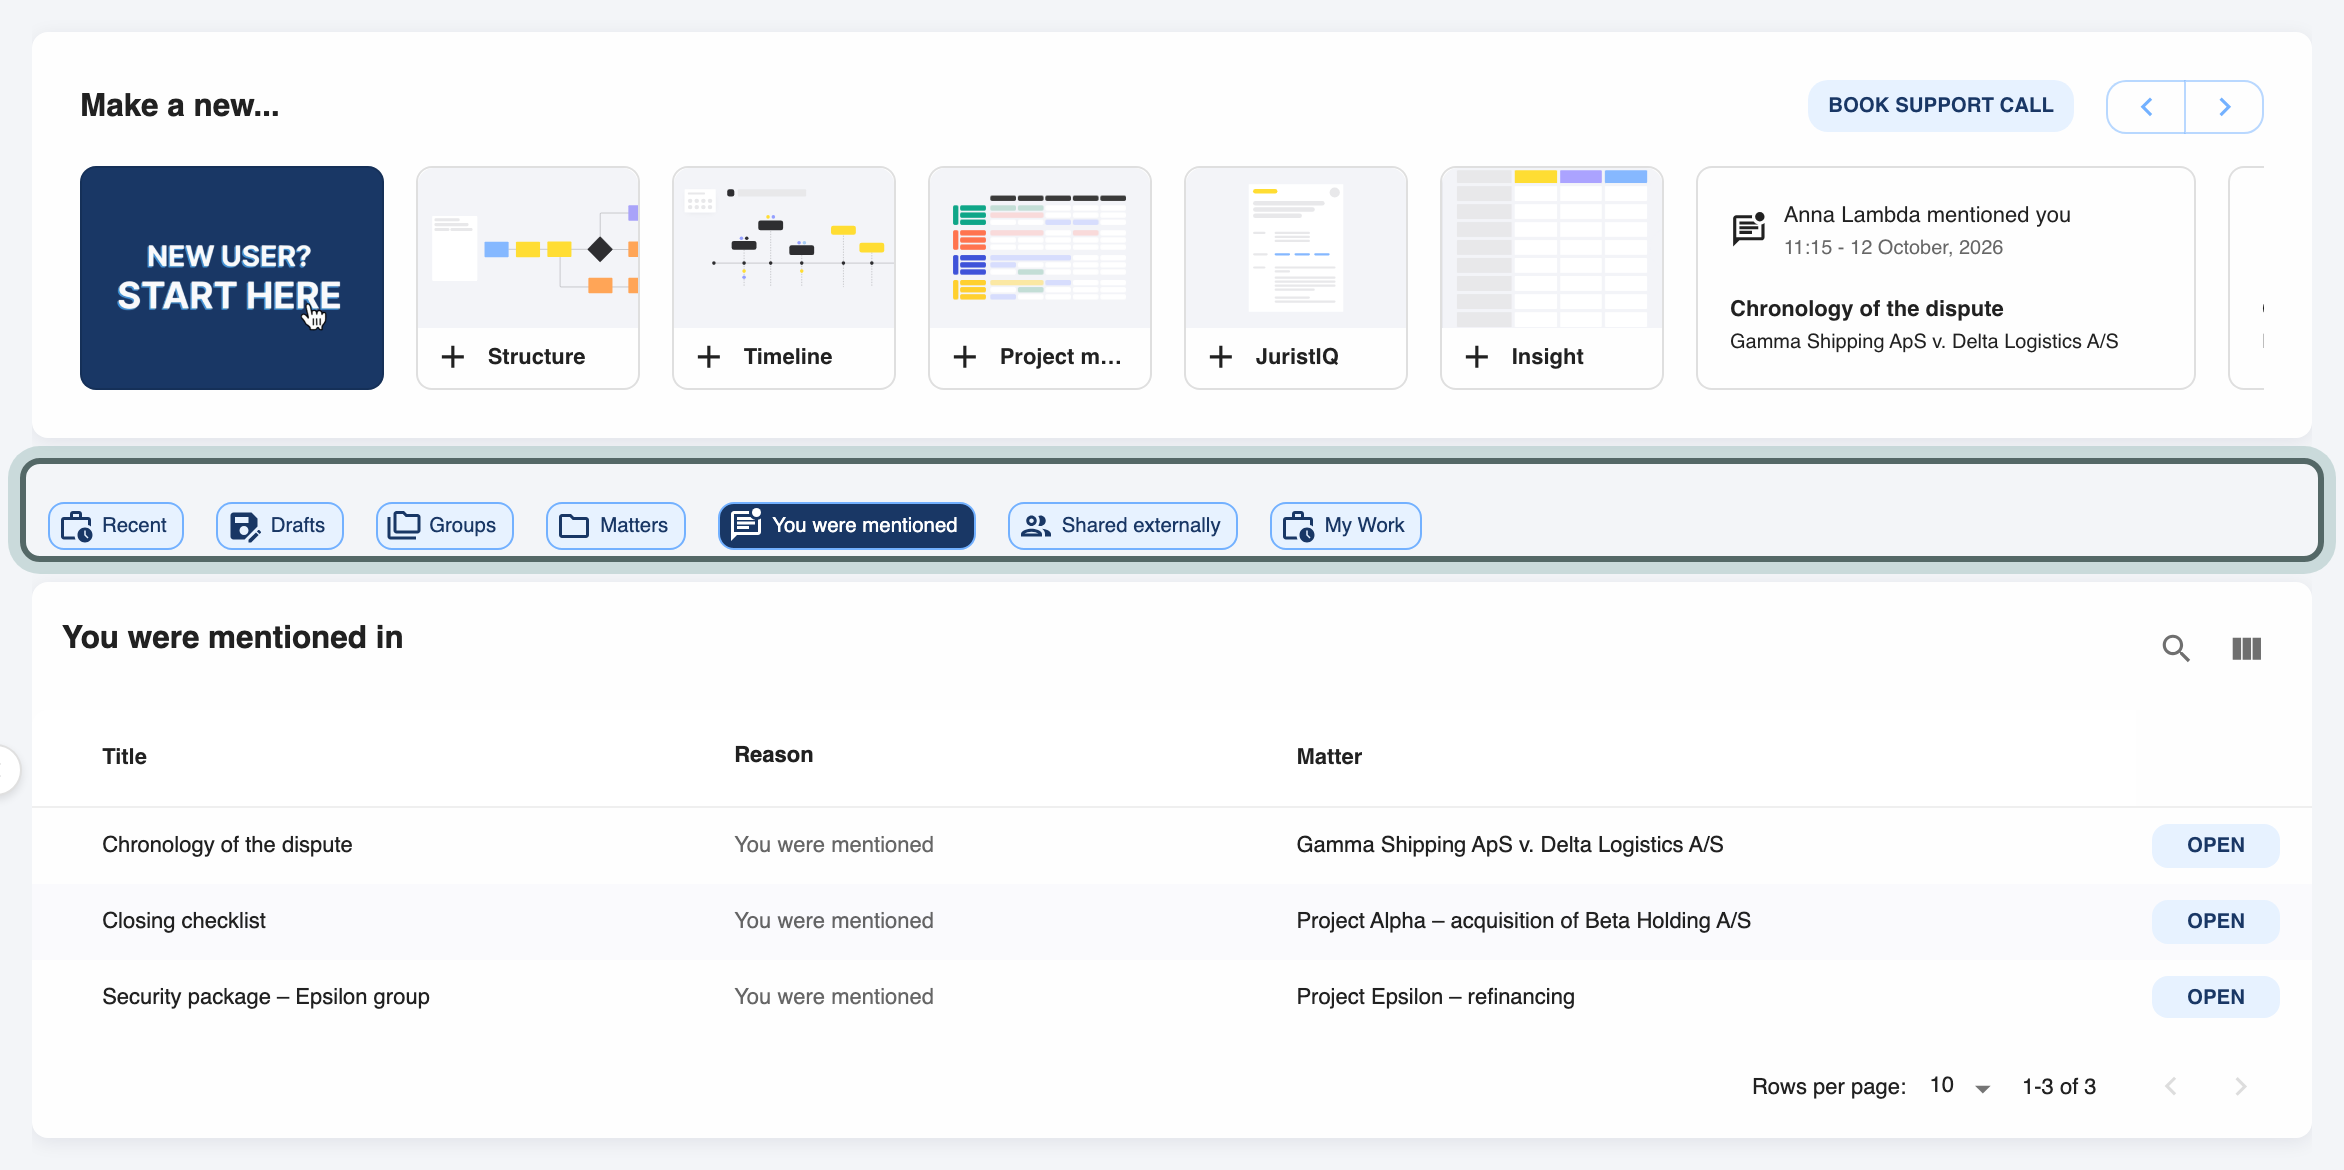
Task: Select the Closing checklist title text
Action: [x=184, y=921]
